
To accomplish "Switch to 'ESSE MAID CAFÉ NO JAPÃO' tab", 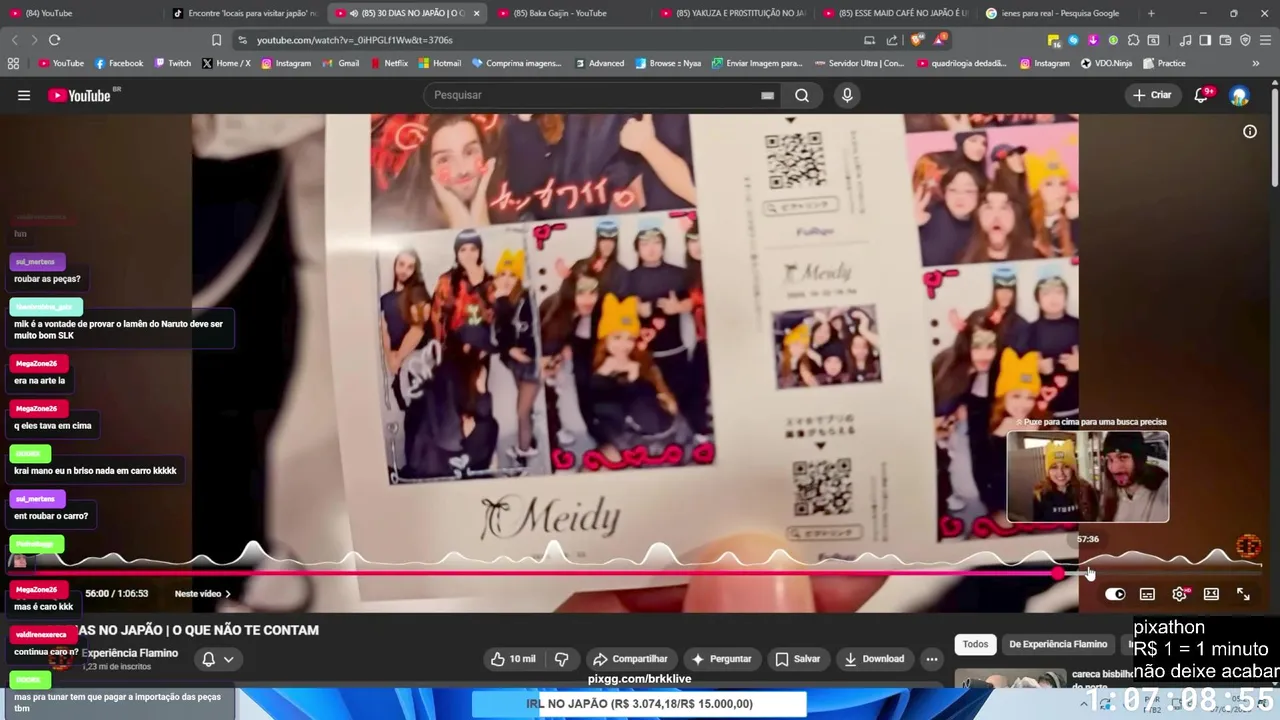I will coord(895,13).
